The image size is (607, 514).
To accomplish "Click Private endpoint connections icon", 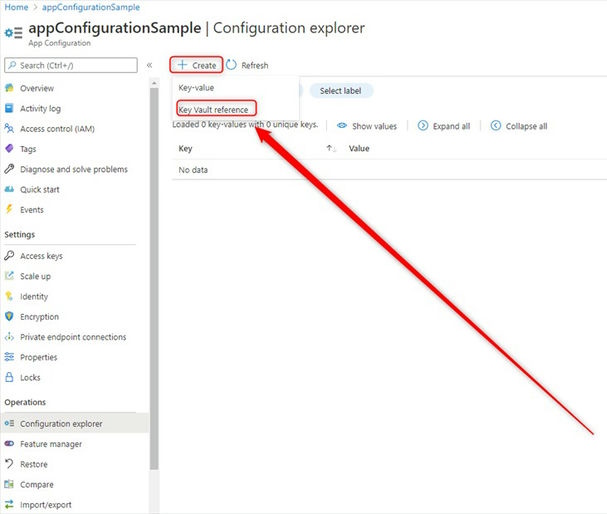I will pos(9,337).
